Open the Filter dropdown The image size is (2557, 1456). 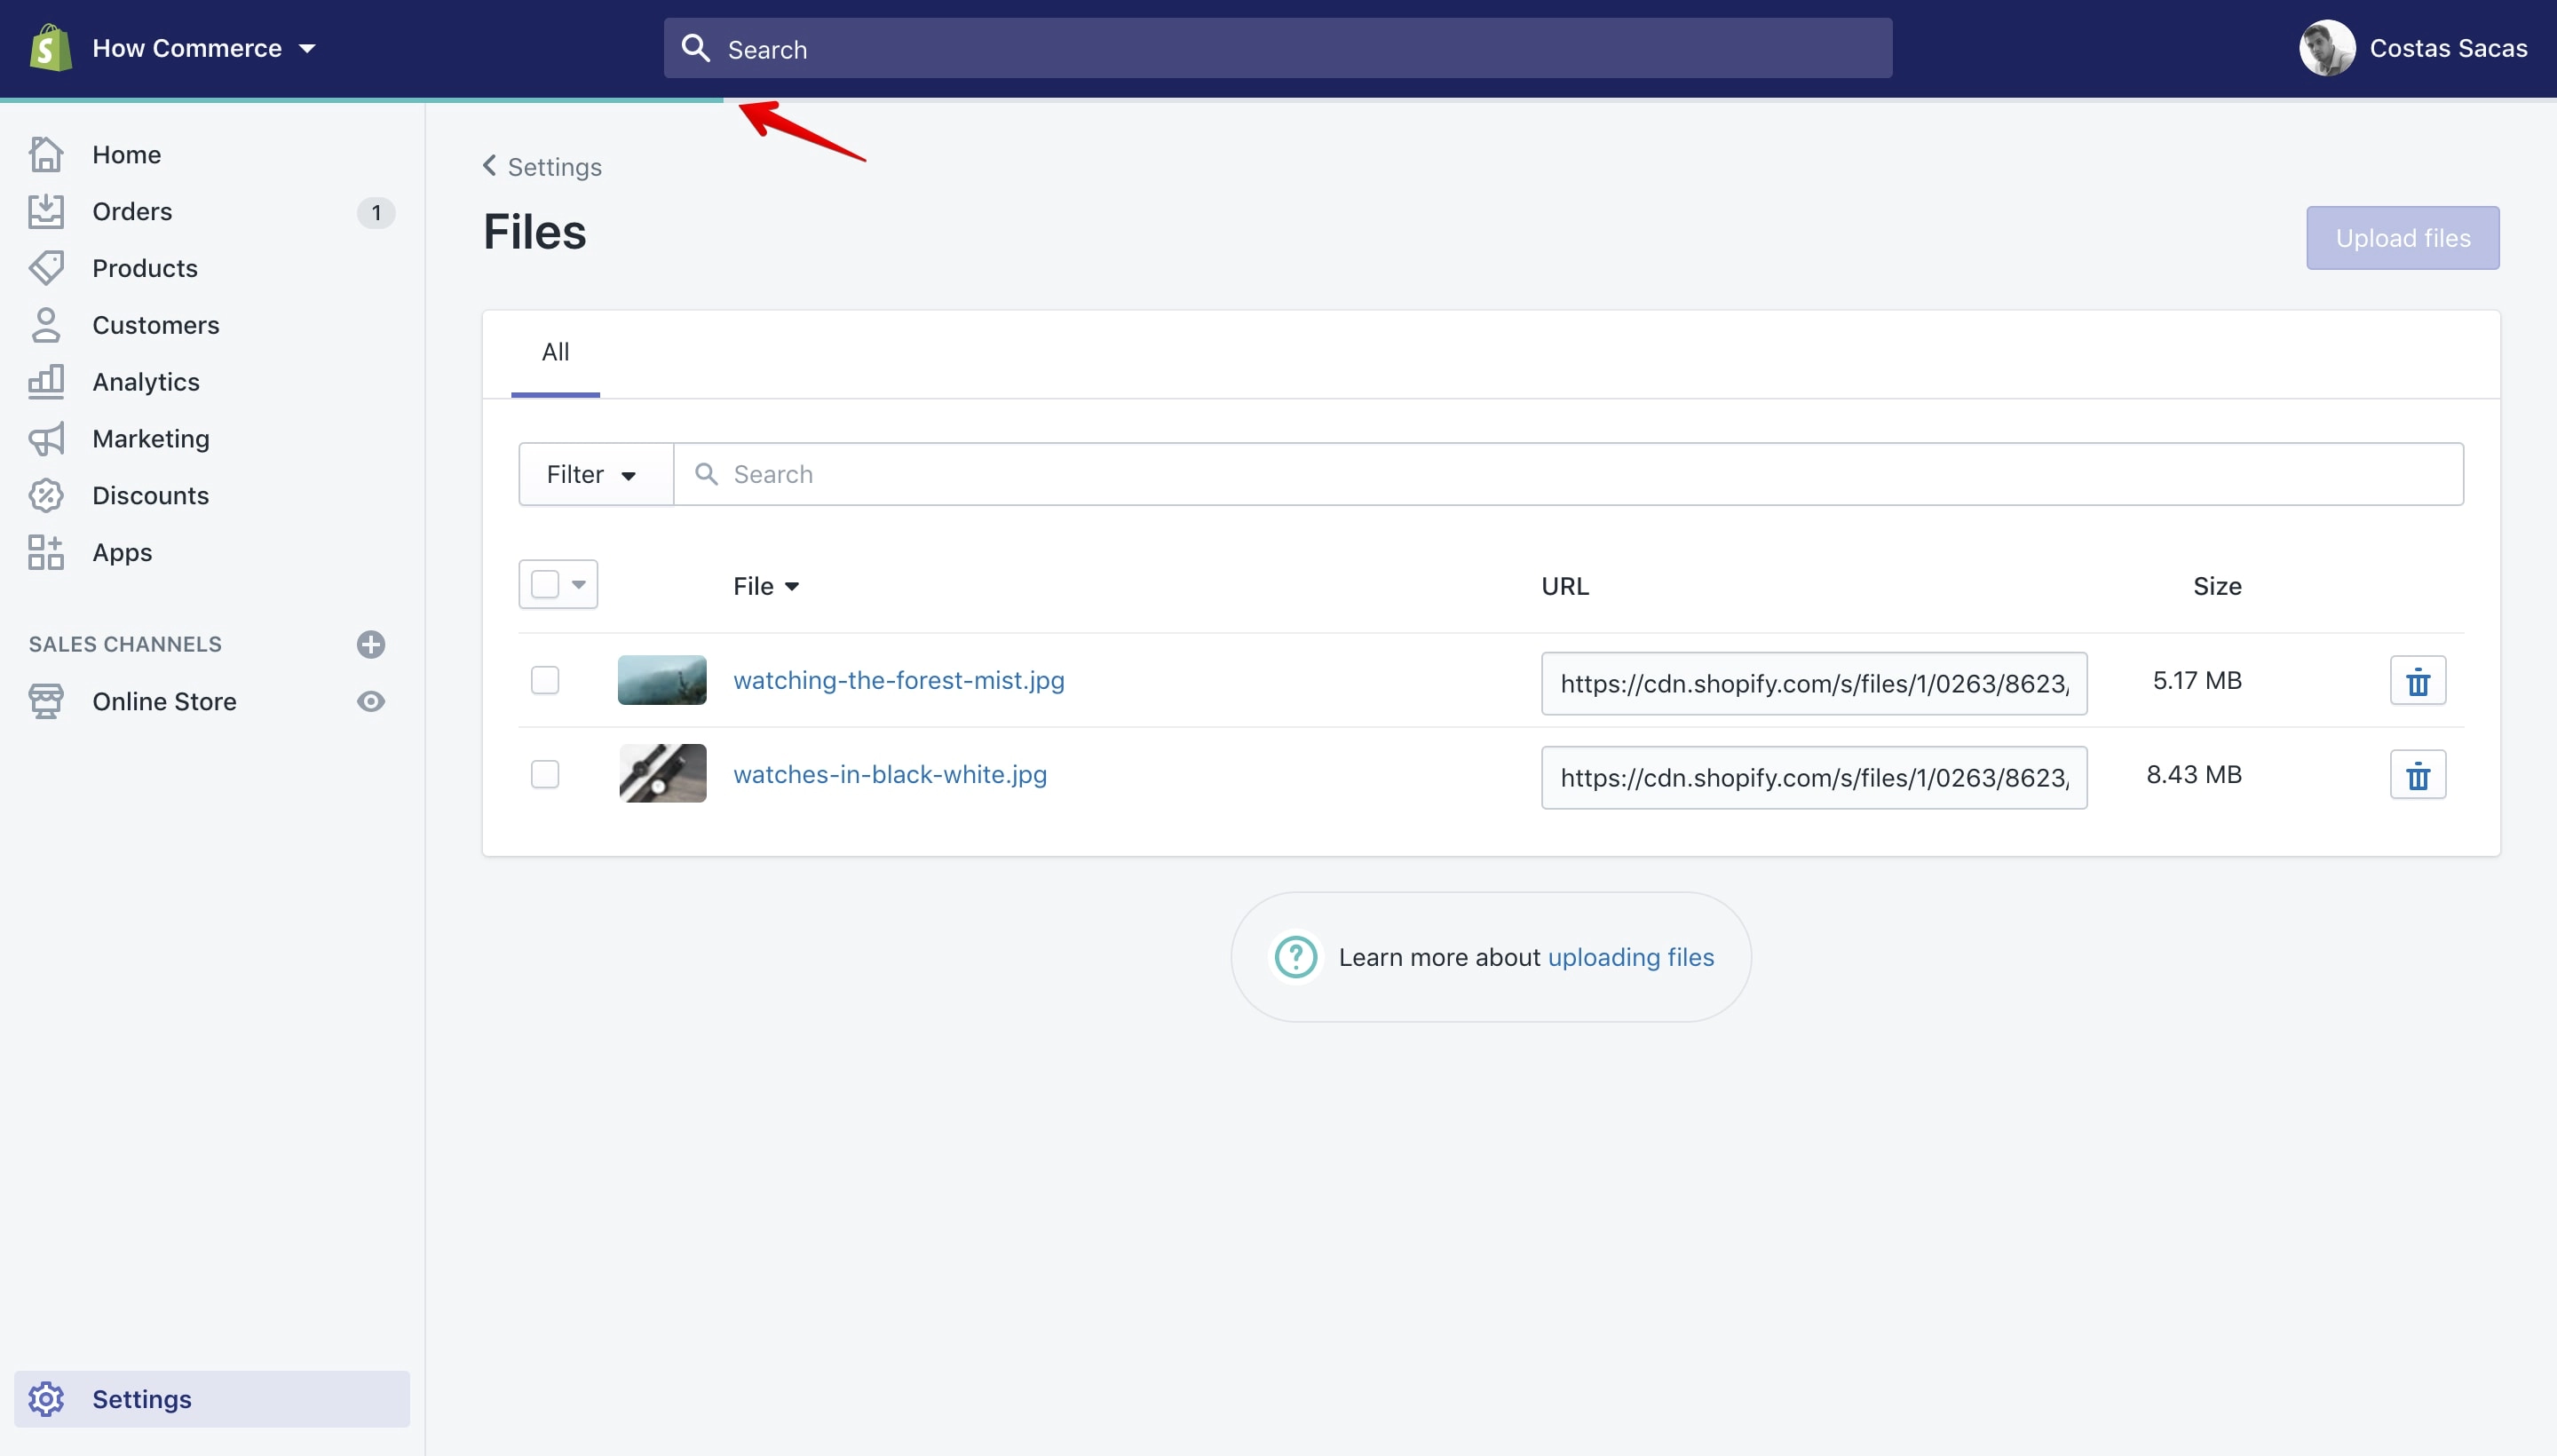[x=595, y=474]
